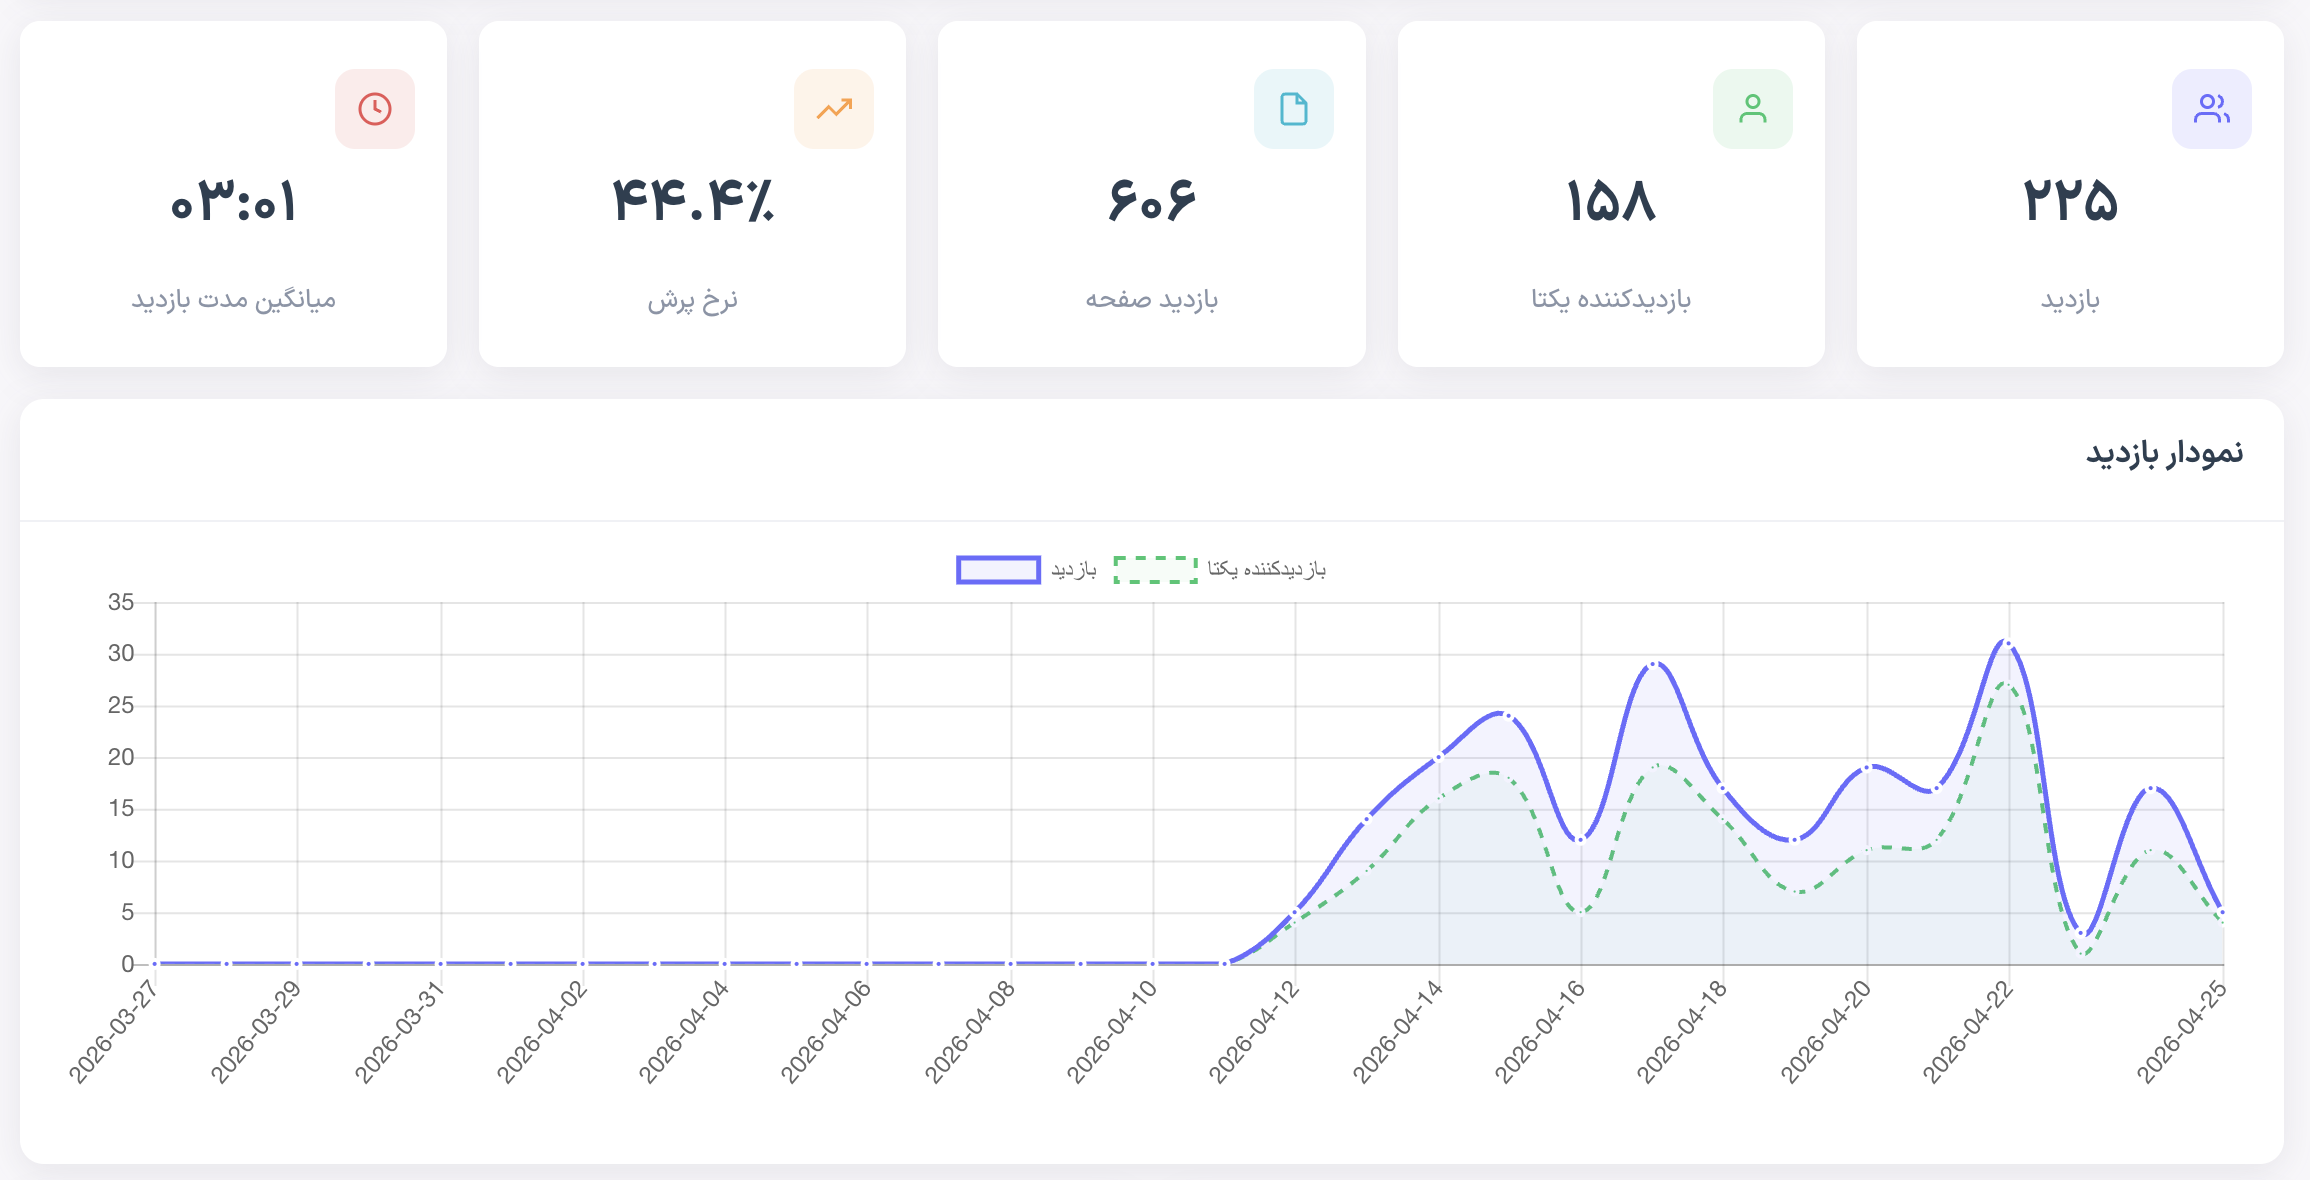This screenshot has width=2310, height=1180.
Task: Toggle the purple بازدید legend swatch
Action: (998, 570)
